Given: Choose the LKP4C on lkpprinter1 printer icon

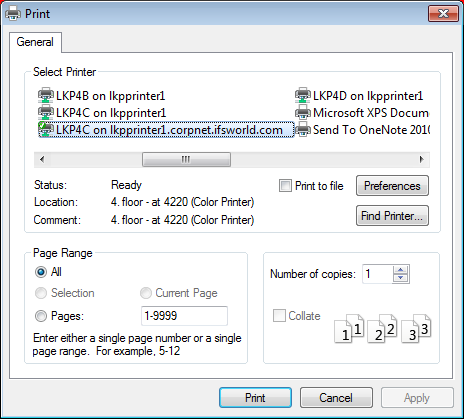Looking at the screenshot, I should pos(46,113).
